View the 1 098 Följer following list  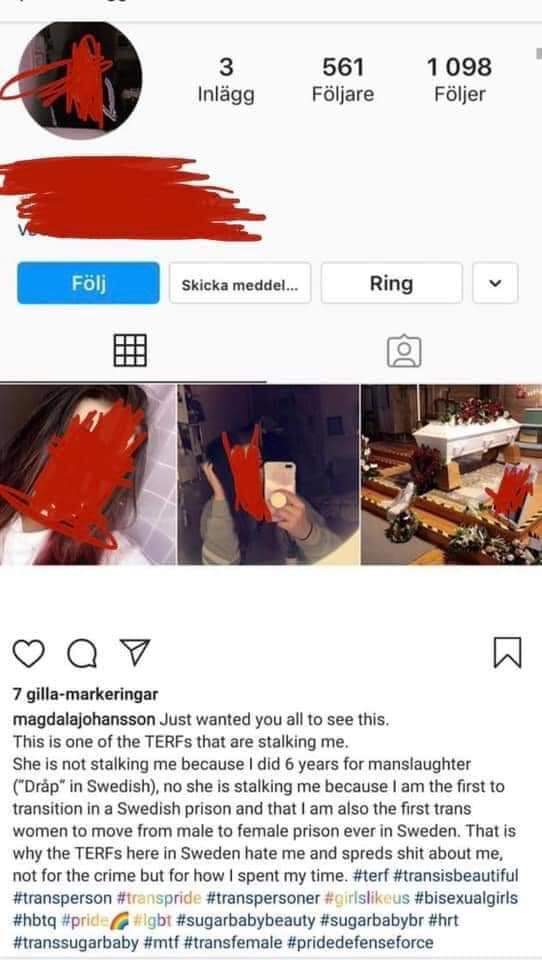[x=460, y=80]
